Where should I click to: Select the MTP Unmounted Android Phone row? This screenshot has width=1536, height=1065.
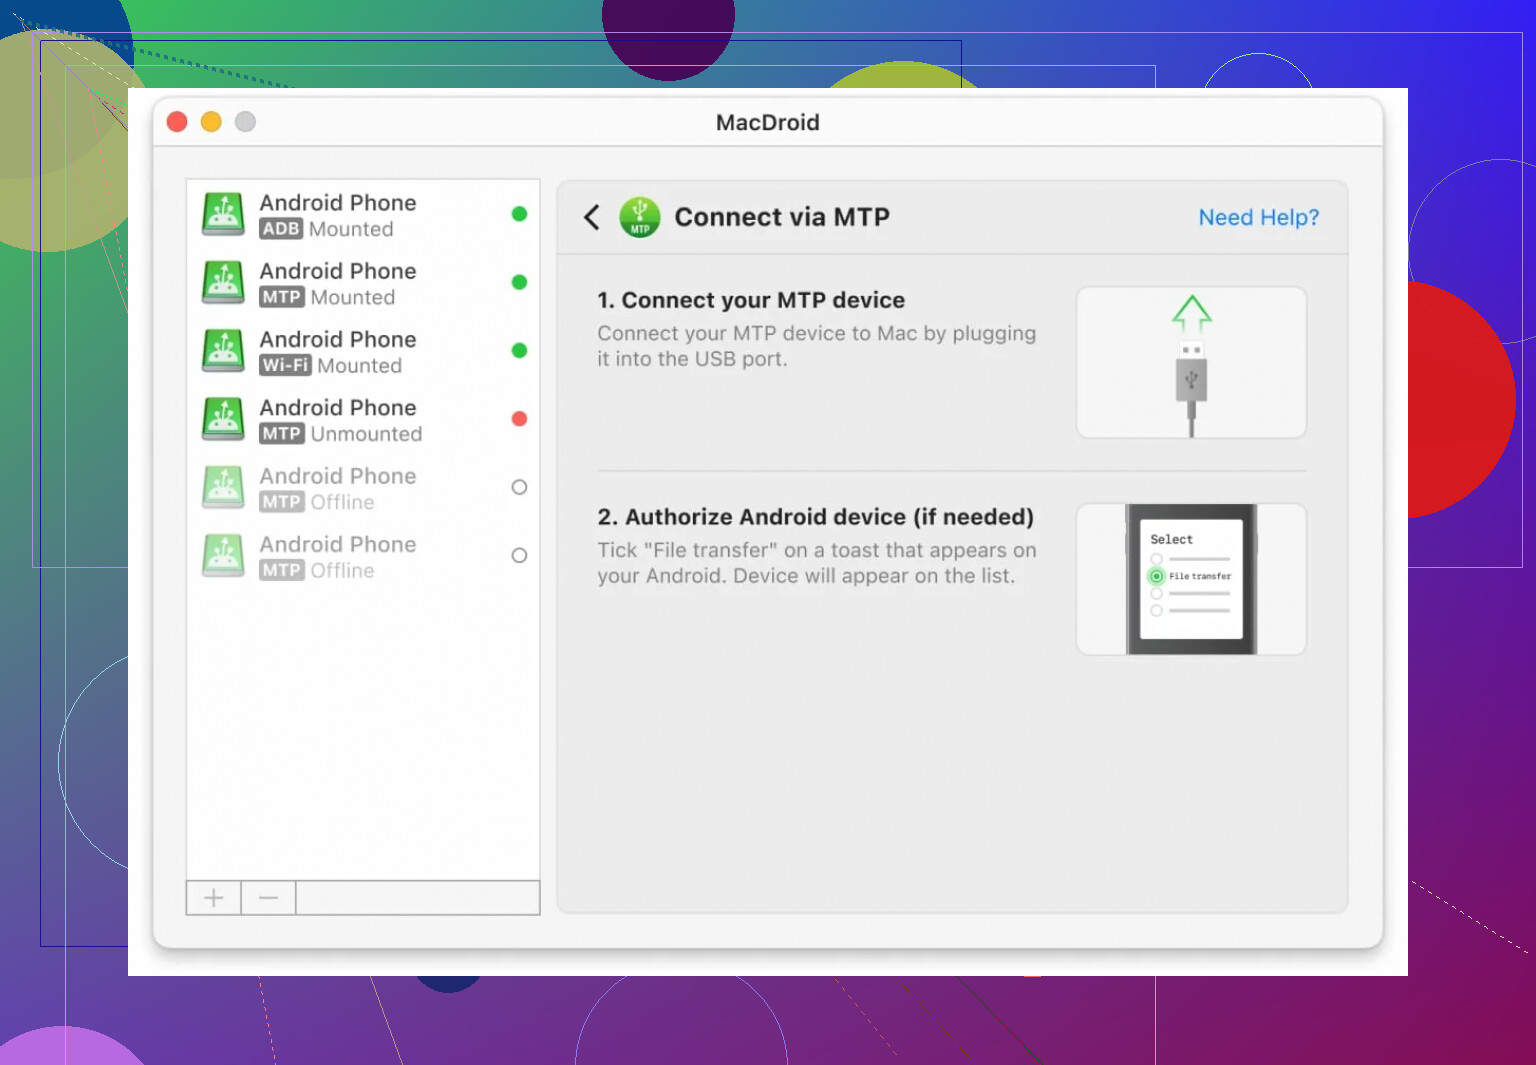click(363, 420)
